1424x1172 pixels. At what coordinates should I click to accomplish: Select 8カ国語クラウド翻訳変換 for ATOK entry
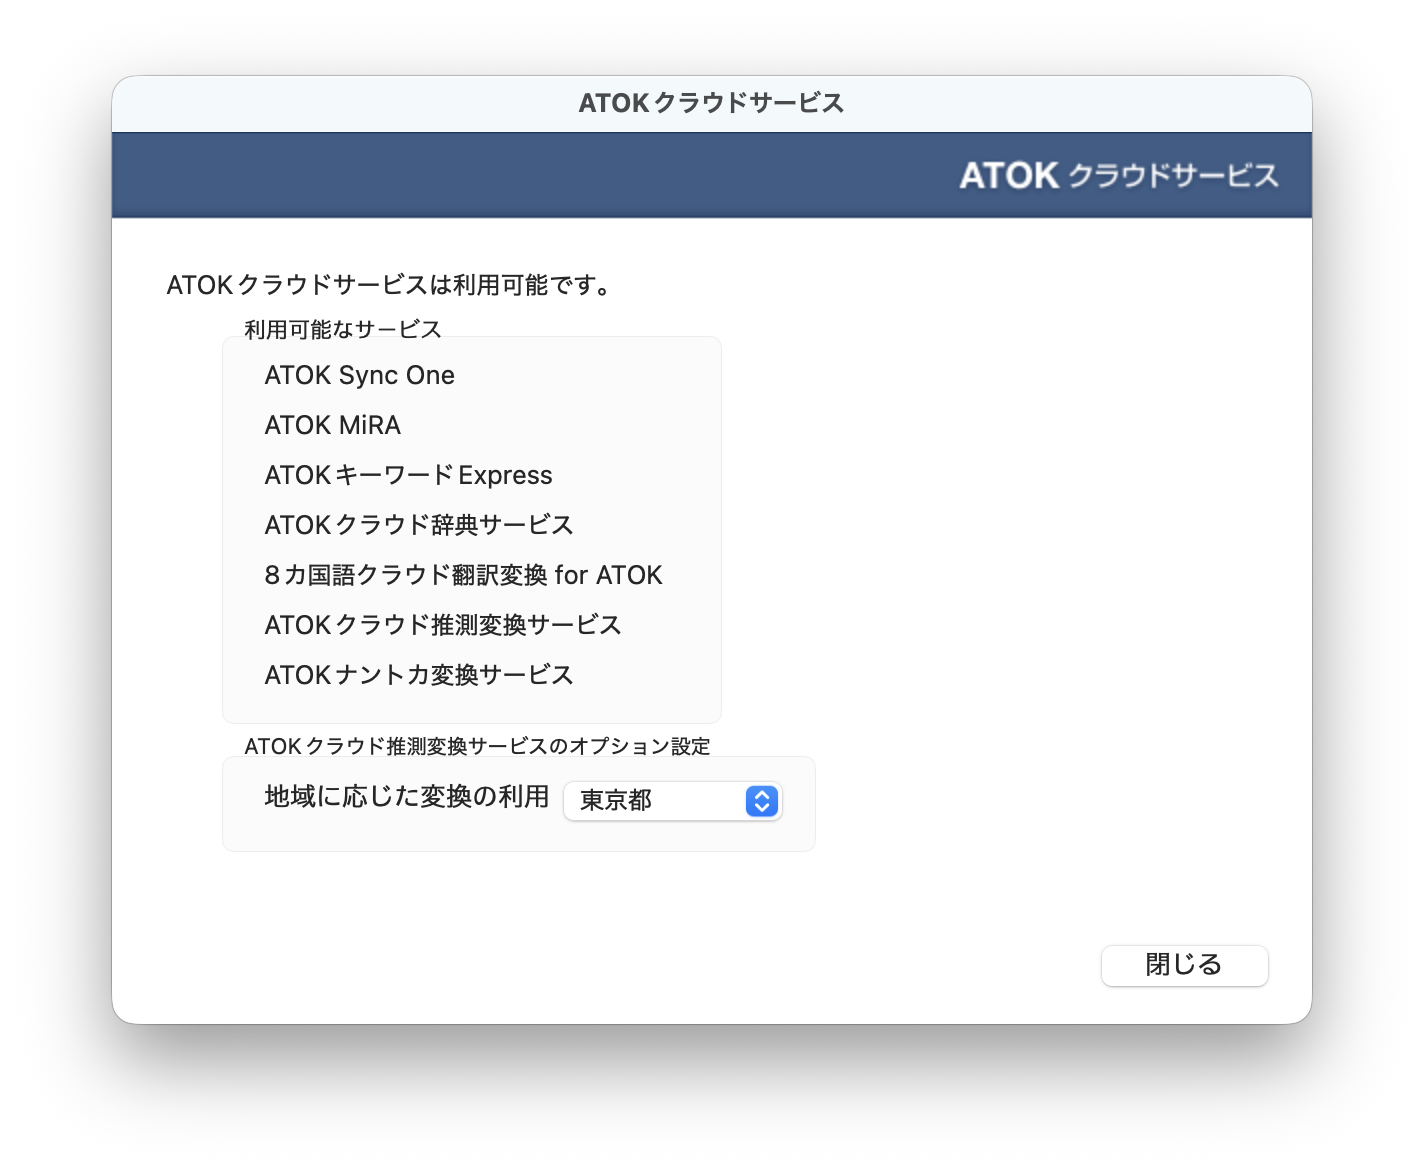463,575
